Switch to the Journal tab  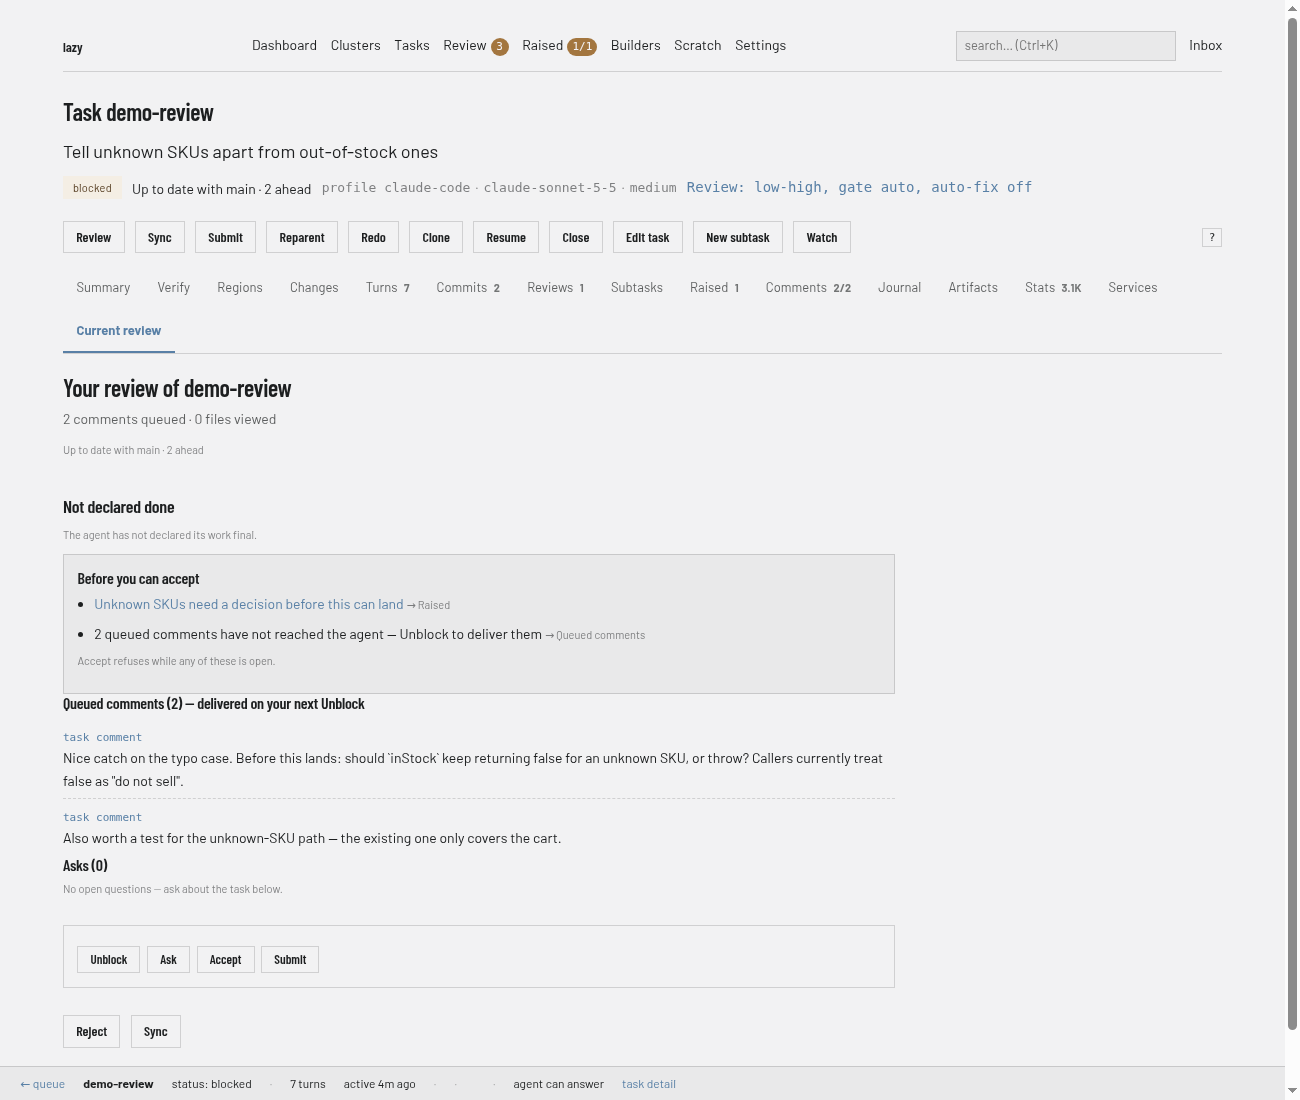900,288
